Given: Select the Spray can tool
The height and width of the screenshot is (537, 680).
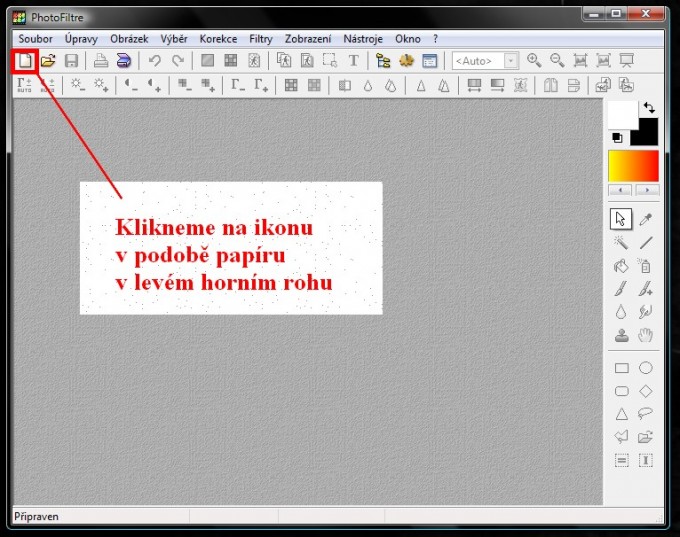Looking at the screenshot, I should tap(645, 265).
